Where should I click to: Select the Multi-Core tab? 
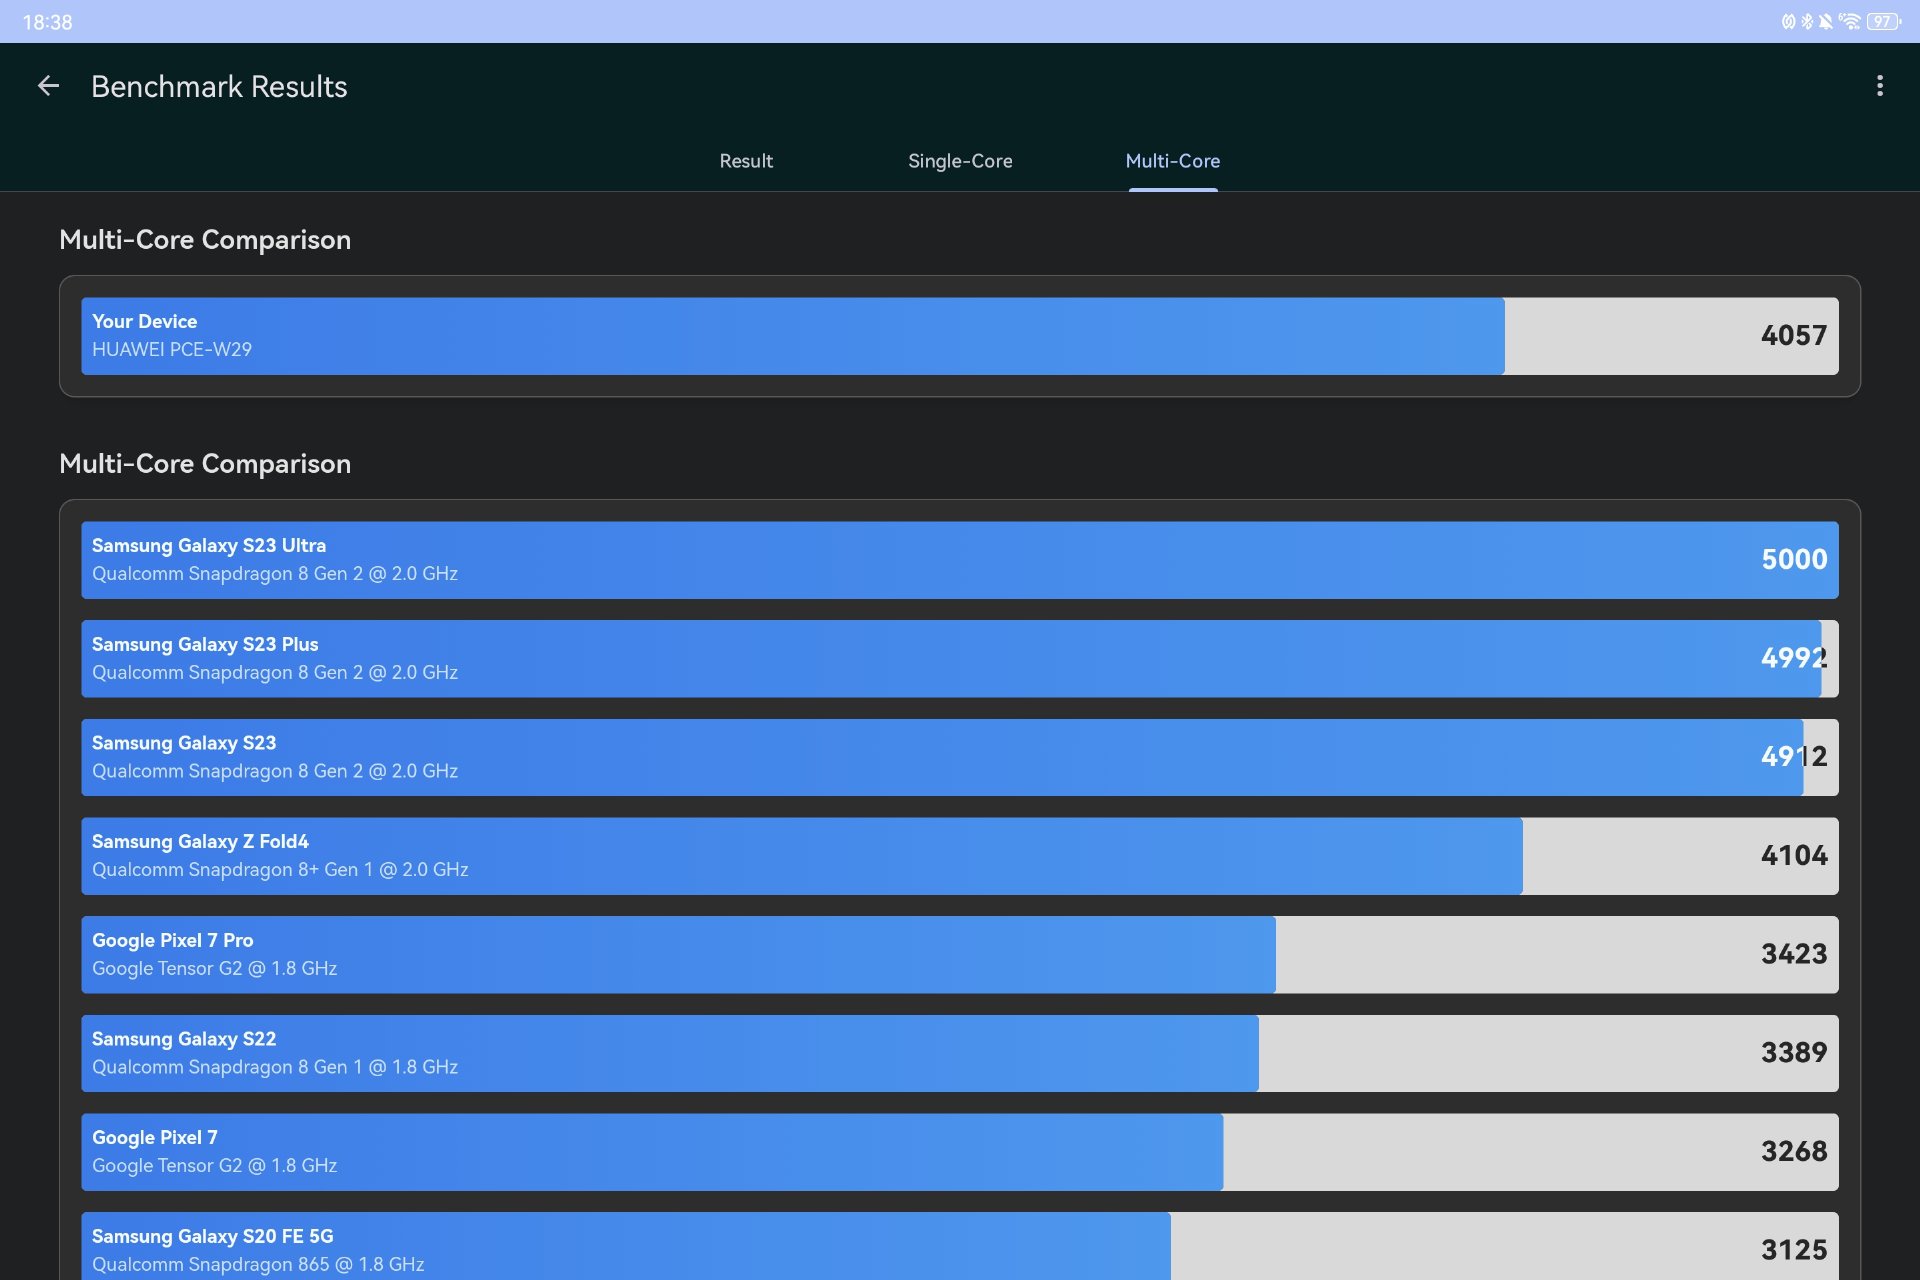[1172, 161]
